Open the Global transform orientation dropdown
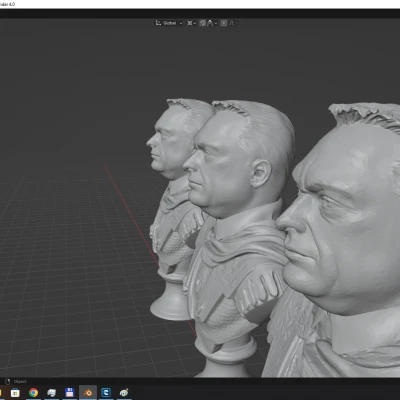 point(169,23)
